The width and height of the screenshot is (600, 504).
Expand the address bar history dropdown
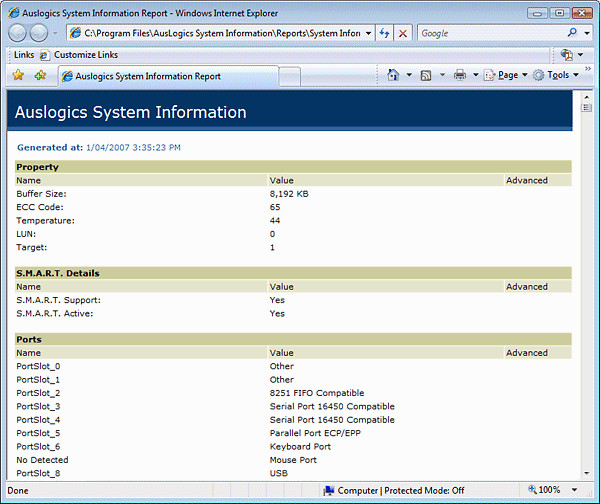368,33
